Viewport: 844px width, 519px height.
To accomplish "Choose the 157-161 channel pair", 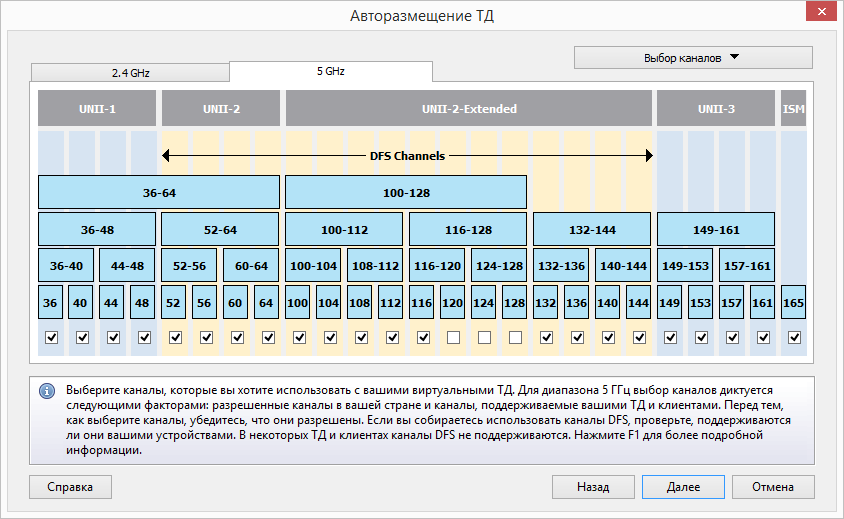I will pyautogui.click(x=747, y=265).
